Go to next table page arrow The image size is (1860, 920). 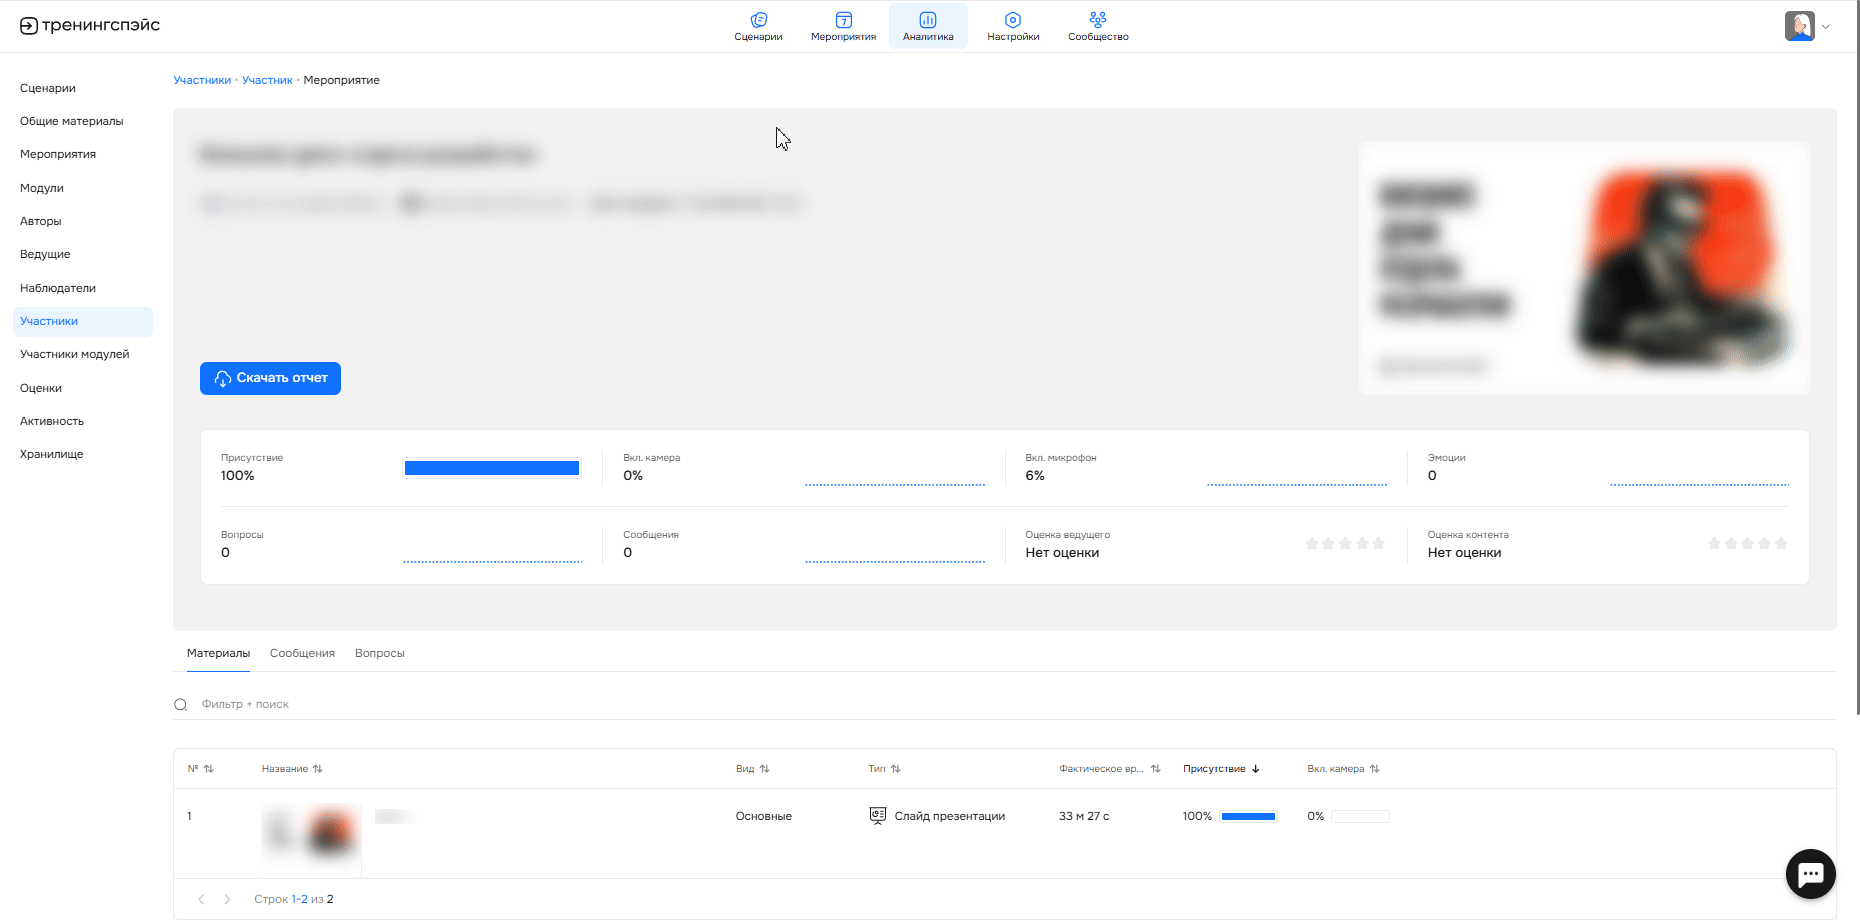tap(227, 899)
